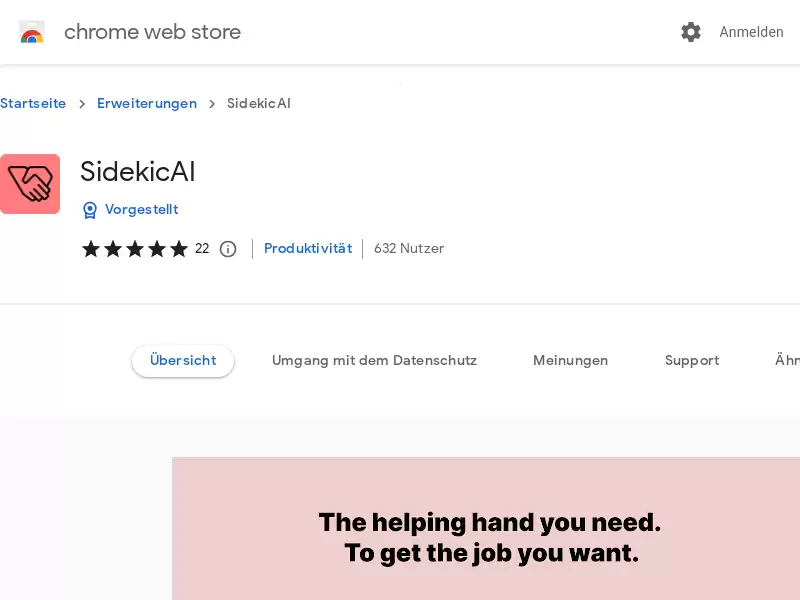The image size is (800, 600).
Task: Go to Startseite breadcrumb link
Action: 33,104
